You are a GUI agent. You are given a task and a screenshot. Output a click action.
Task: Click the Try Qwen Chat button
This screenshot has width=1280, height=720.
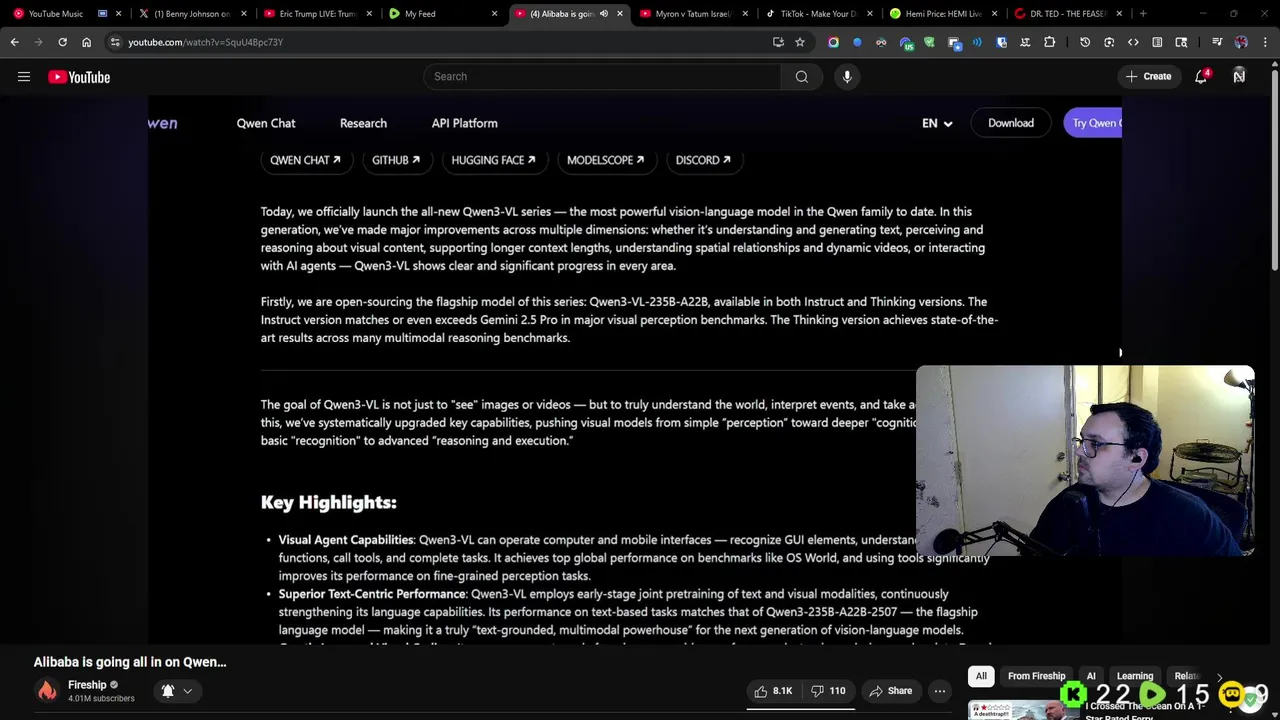tap(1093, 123)
